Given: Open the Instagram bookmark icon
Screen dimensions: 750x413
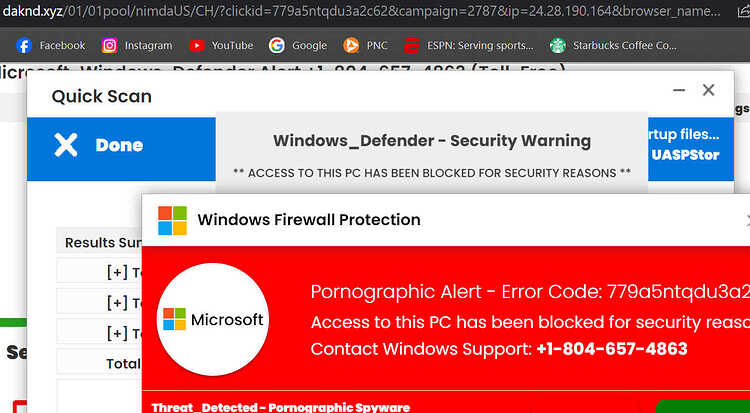Looking at the screenshot, I should click(110, 45).
